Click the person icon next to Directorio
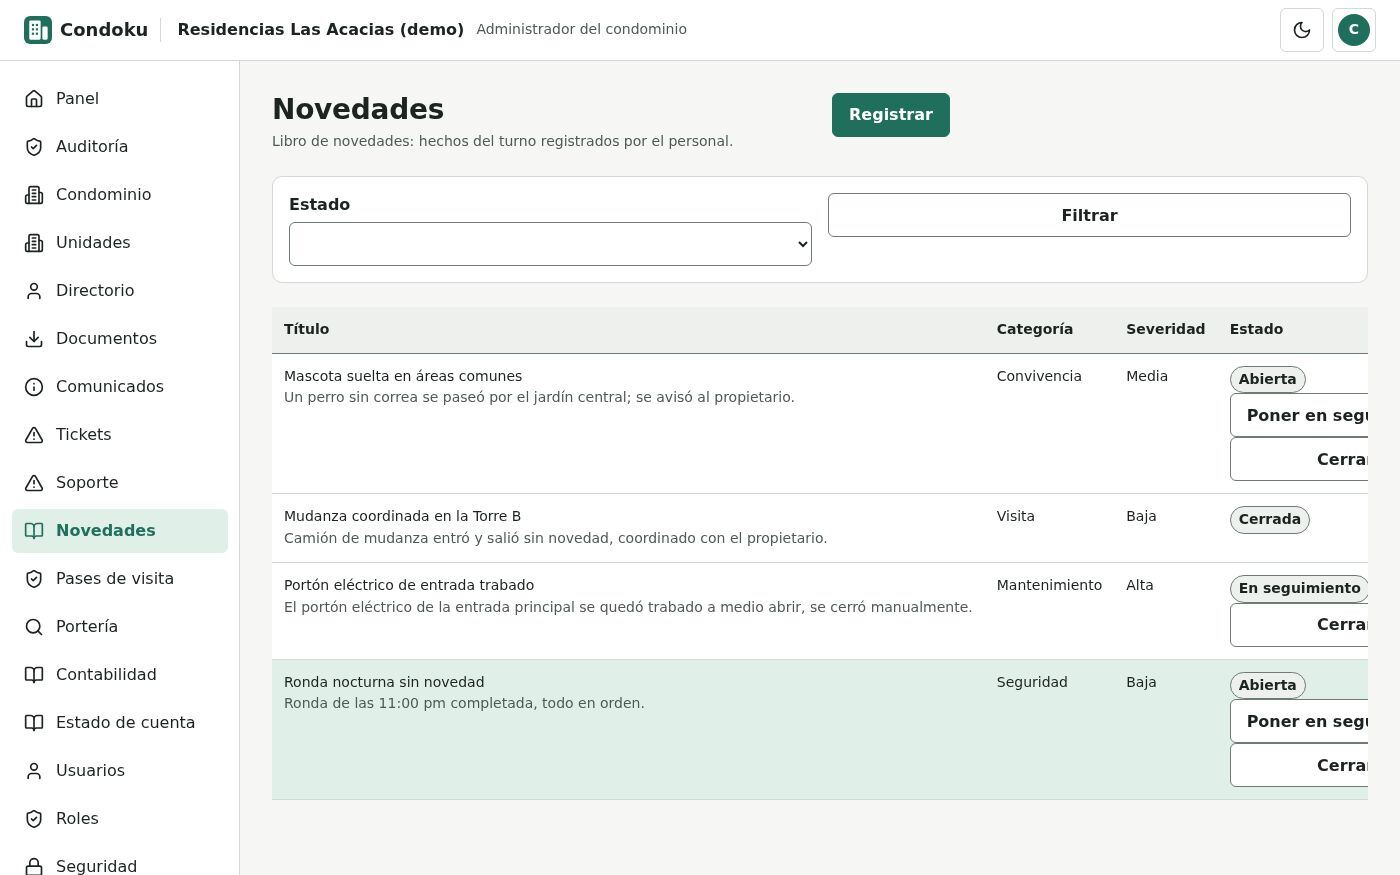1400x875 pixels. (34, 290)
